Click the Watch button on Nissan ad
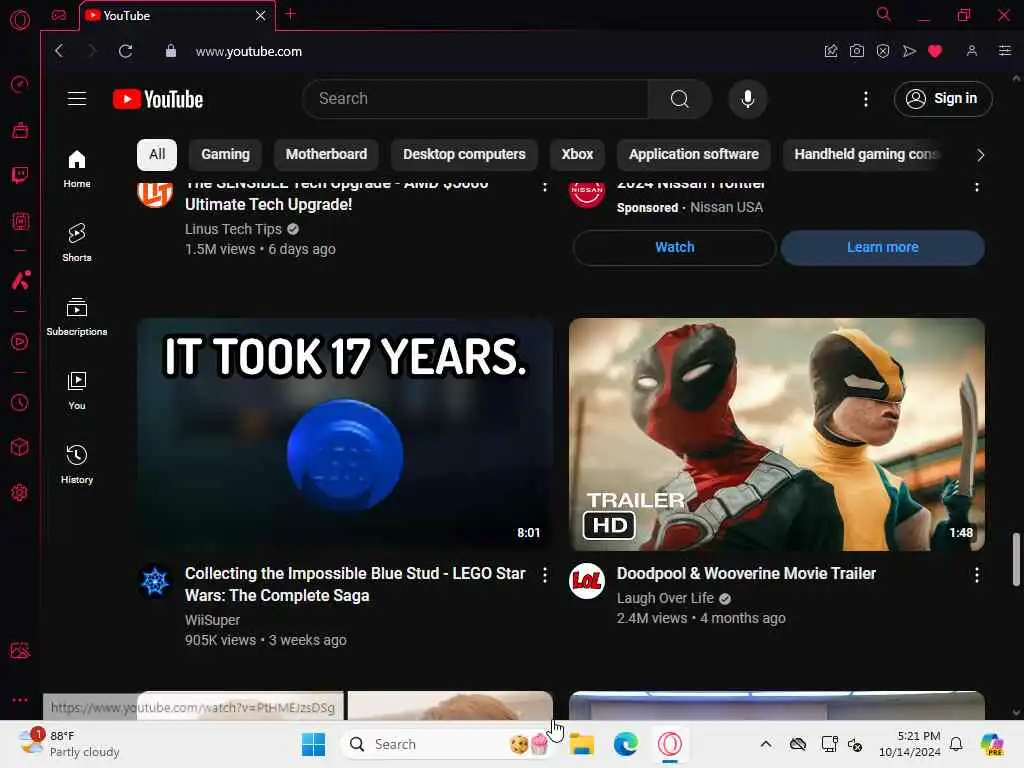The height and width of the screenshot is (768, 1024). [675, 248]
